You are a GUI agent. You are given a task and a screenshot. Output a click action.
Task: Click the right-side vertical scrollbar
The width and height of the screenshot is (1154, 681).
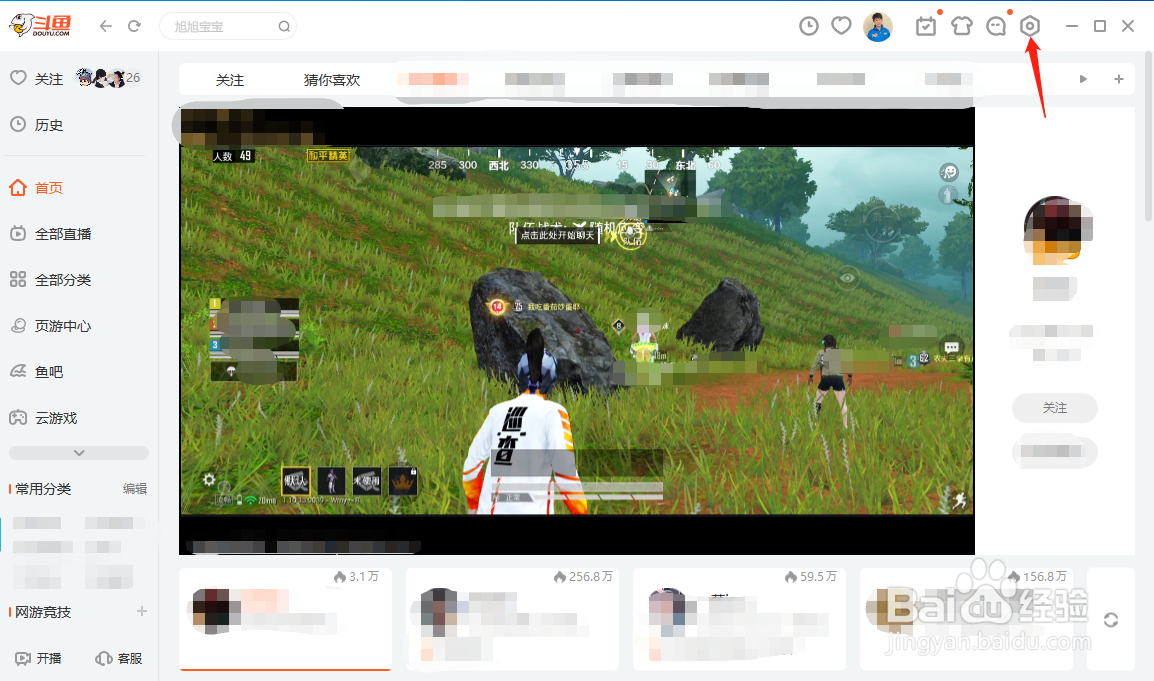coord(1149,136)
